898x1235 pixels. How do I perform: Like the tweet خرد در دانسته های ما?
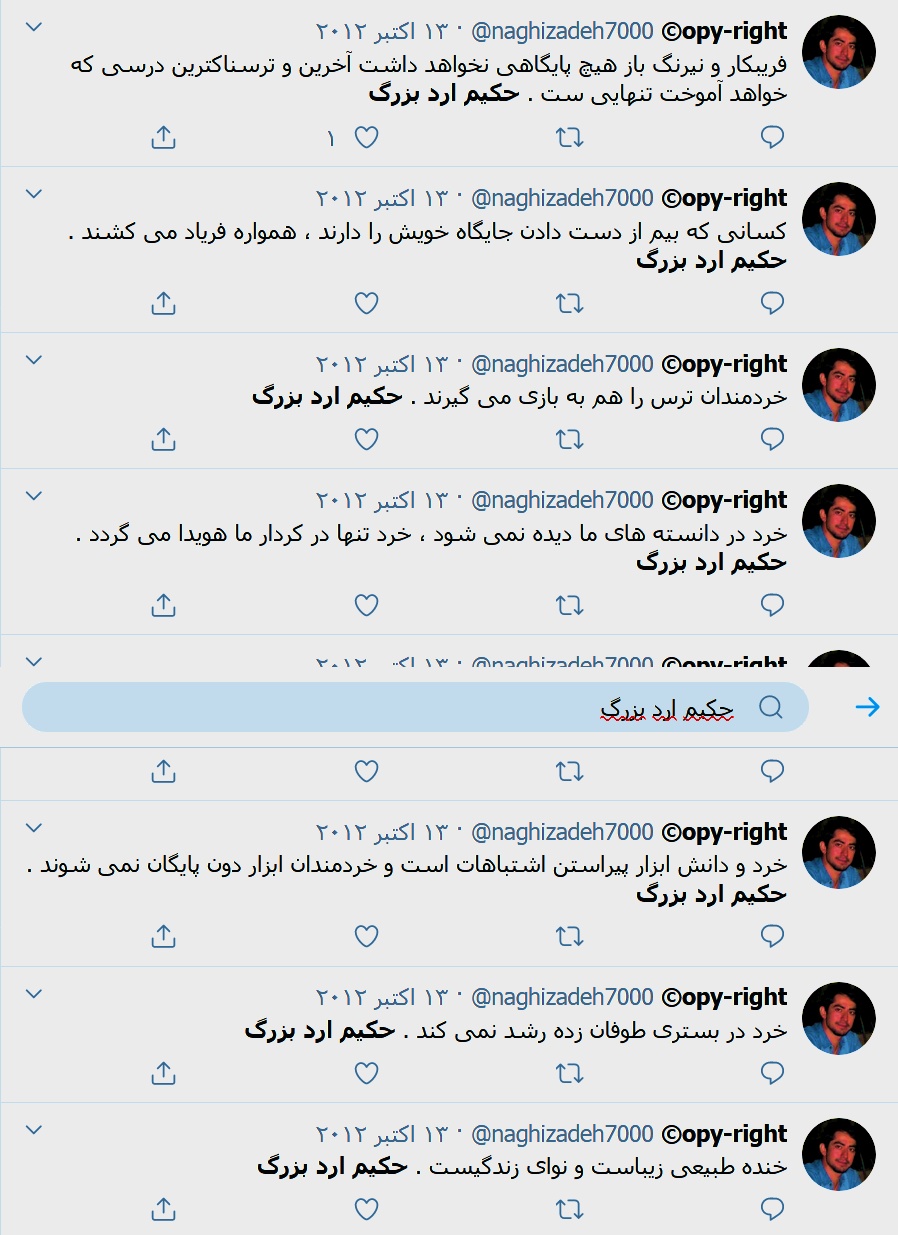367,604
